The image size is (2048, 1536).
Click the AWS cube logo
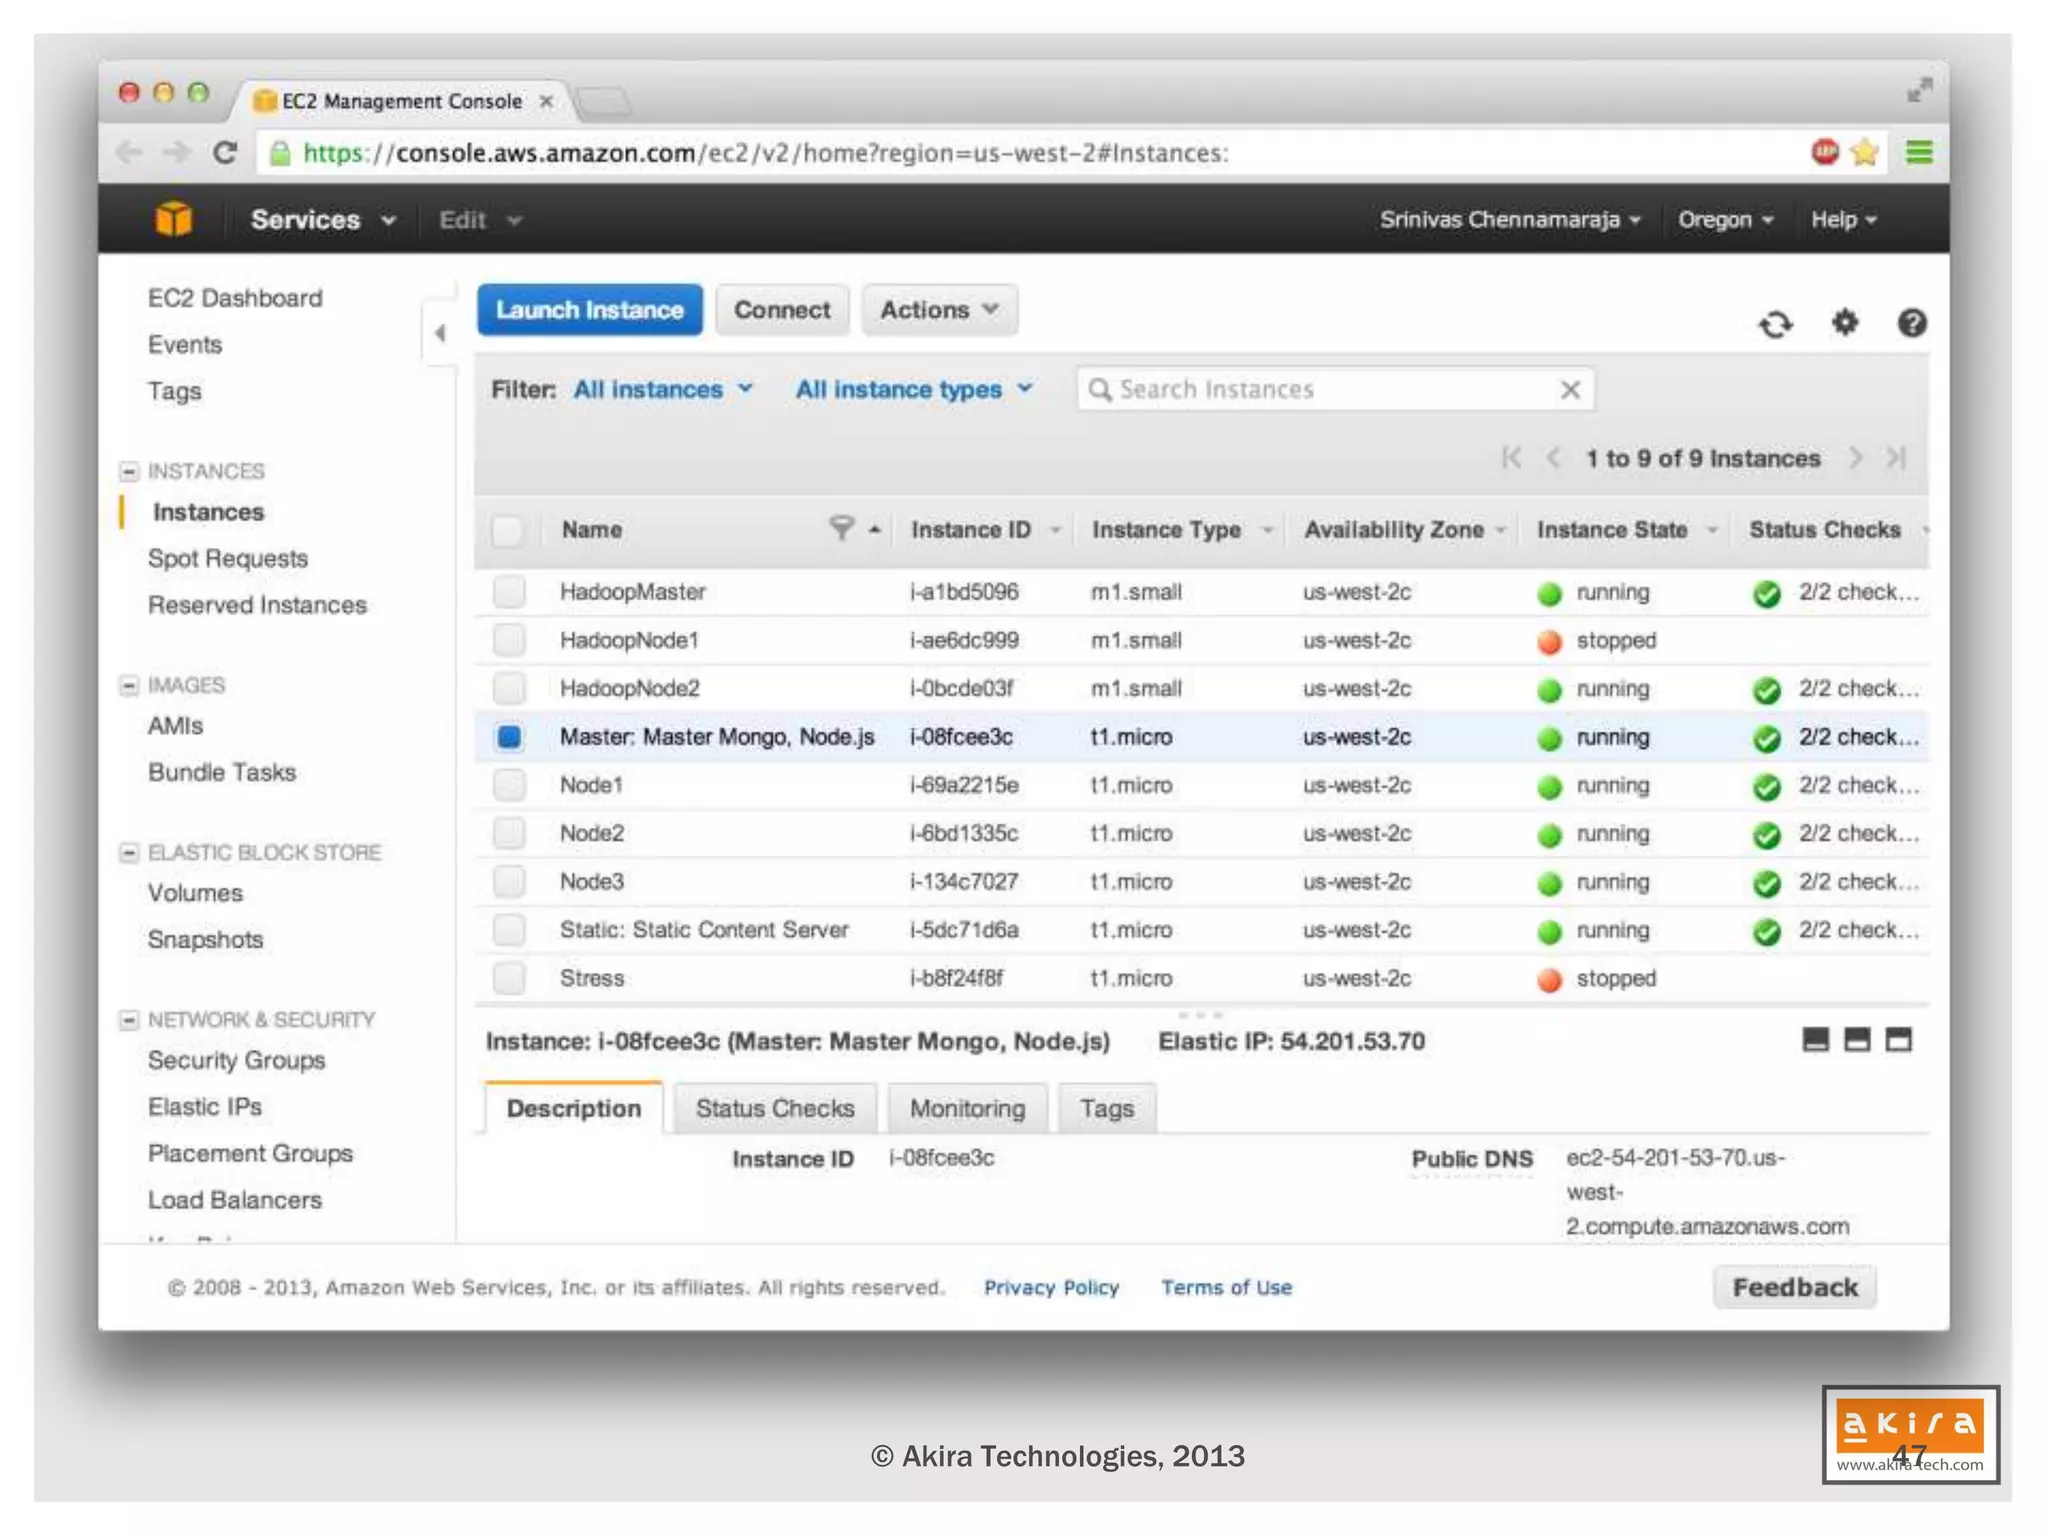(x=174, y=219)
